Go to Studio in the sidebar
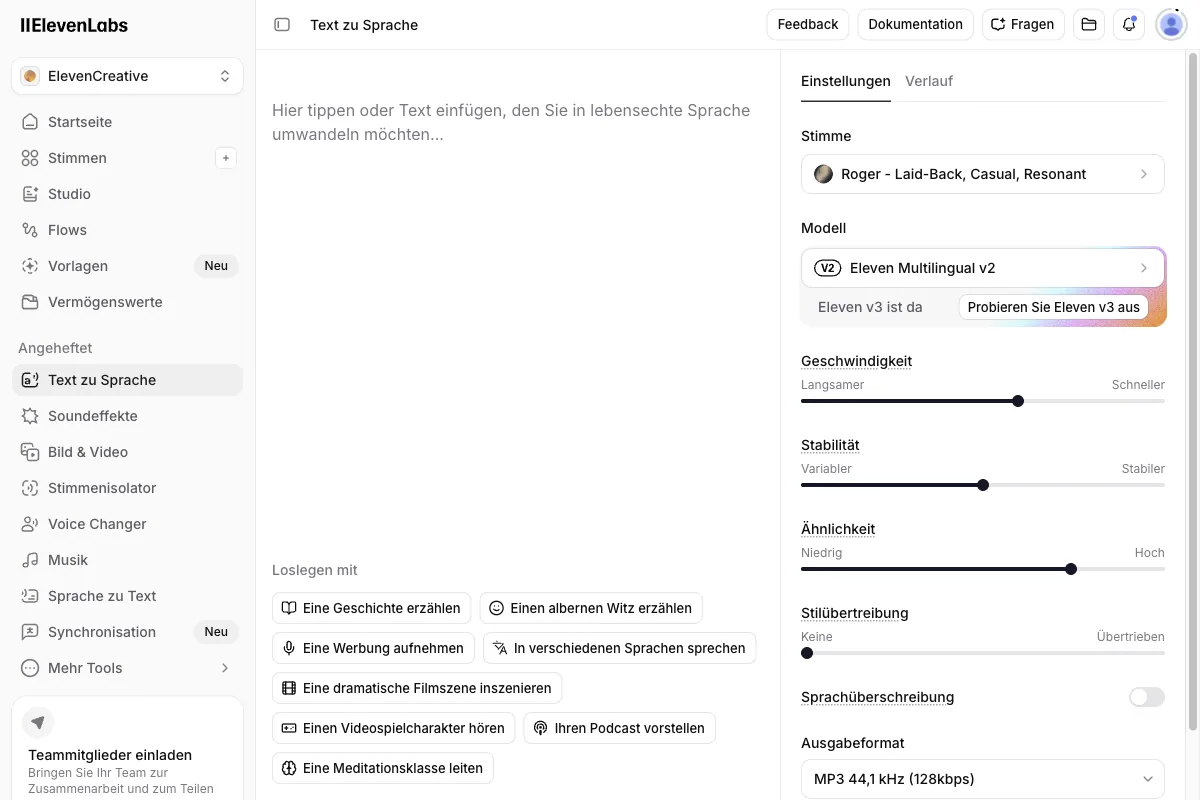Image resolution: width=1200 pixels, height=800 pixels. (x=127, y=194)
